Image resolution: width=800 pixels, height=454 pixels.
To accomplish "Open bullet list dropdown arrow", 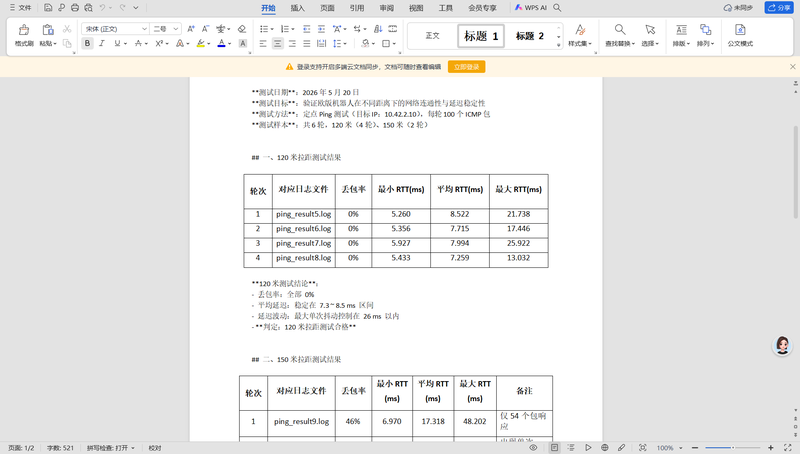I will [272, 29].
